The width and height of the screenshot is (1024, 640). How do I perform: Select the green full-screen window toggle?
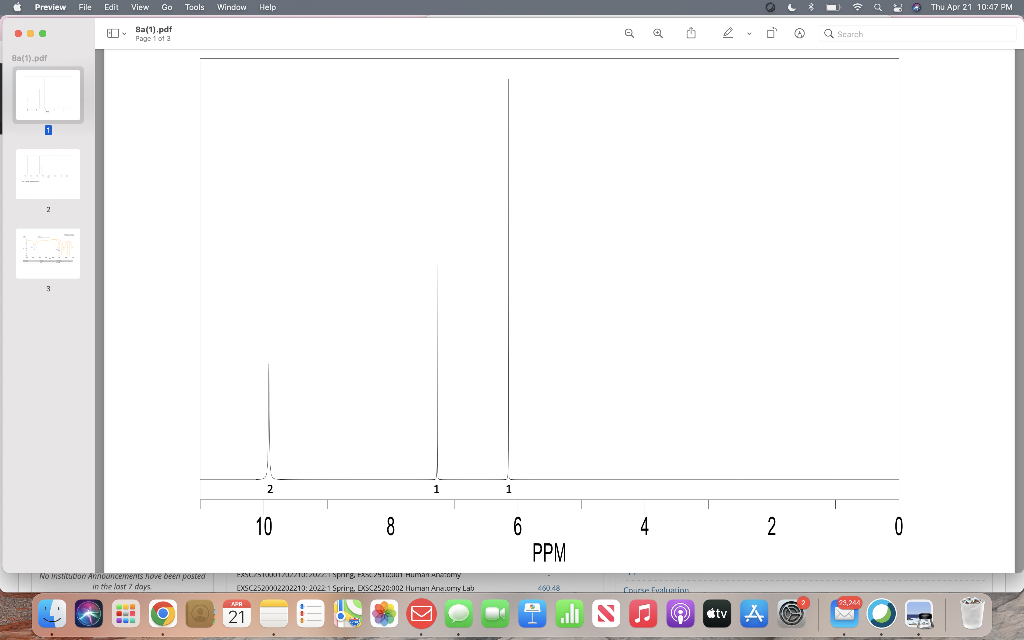coord(41,32)
